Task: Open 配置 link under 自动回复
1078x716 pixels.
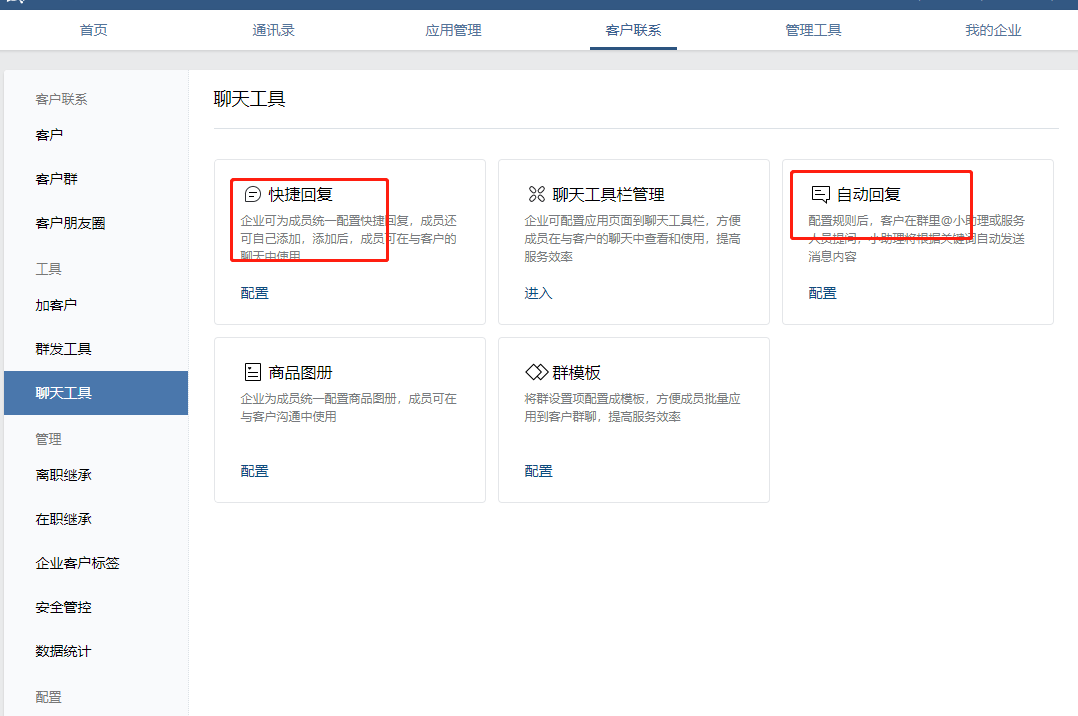Action: 823,293
